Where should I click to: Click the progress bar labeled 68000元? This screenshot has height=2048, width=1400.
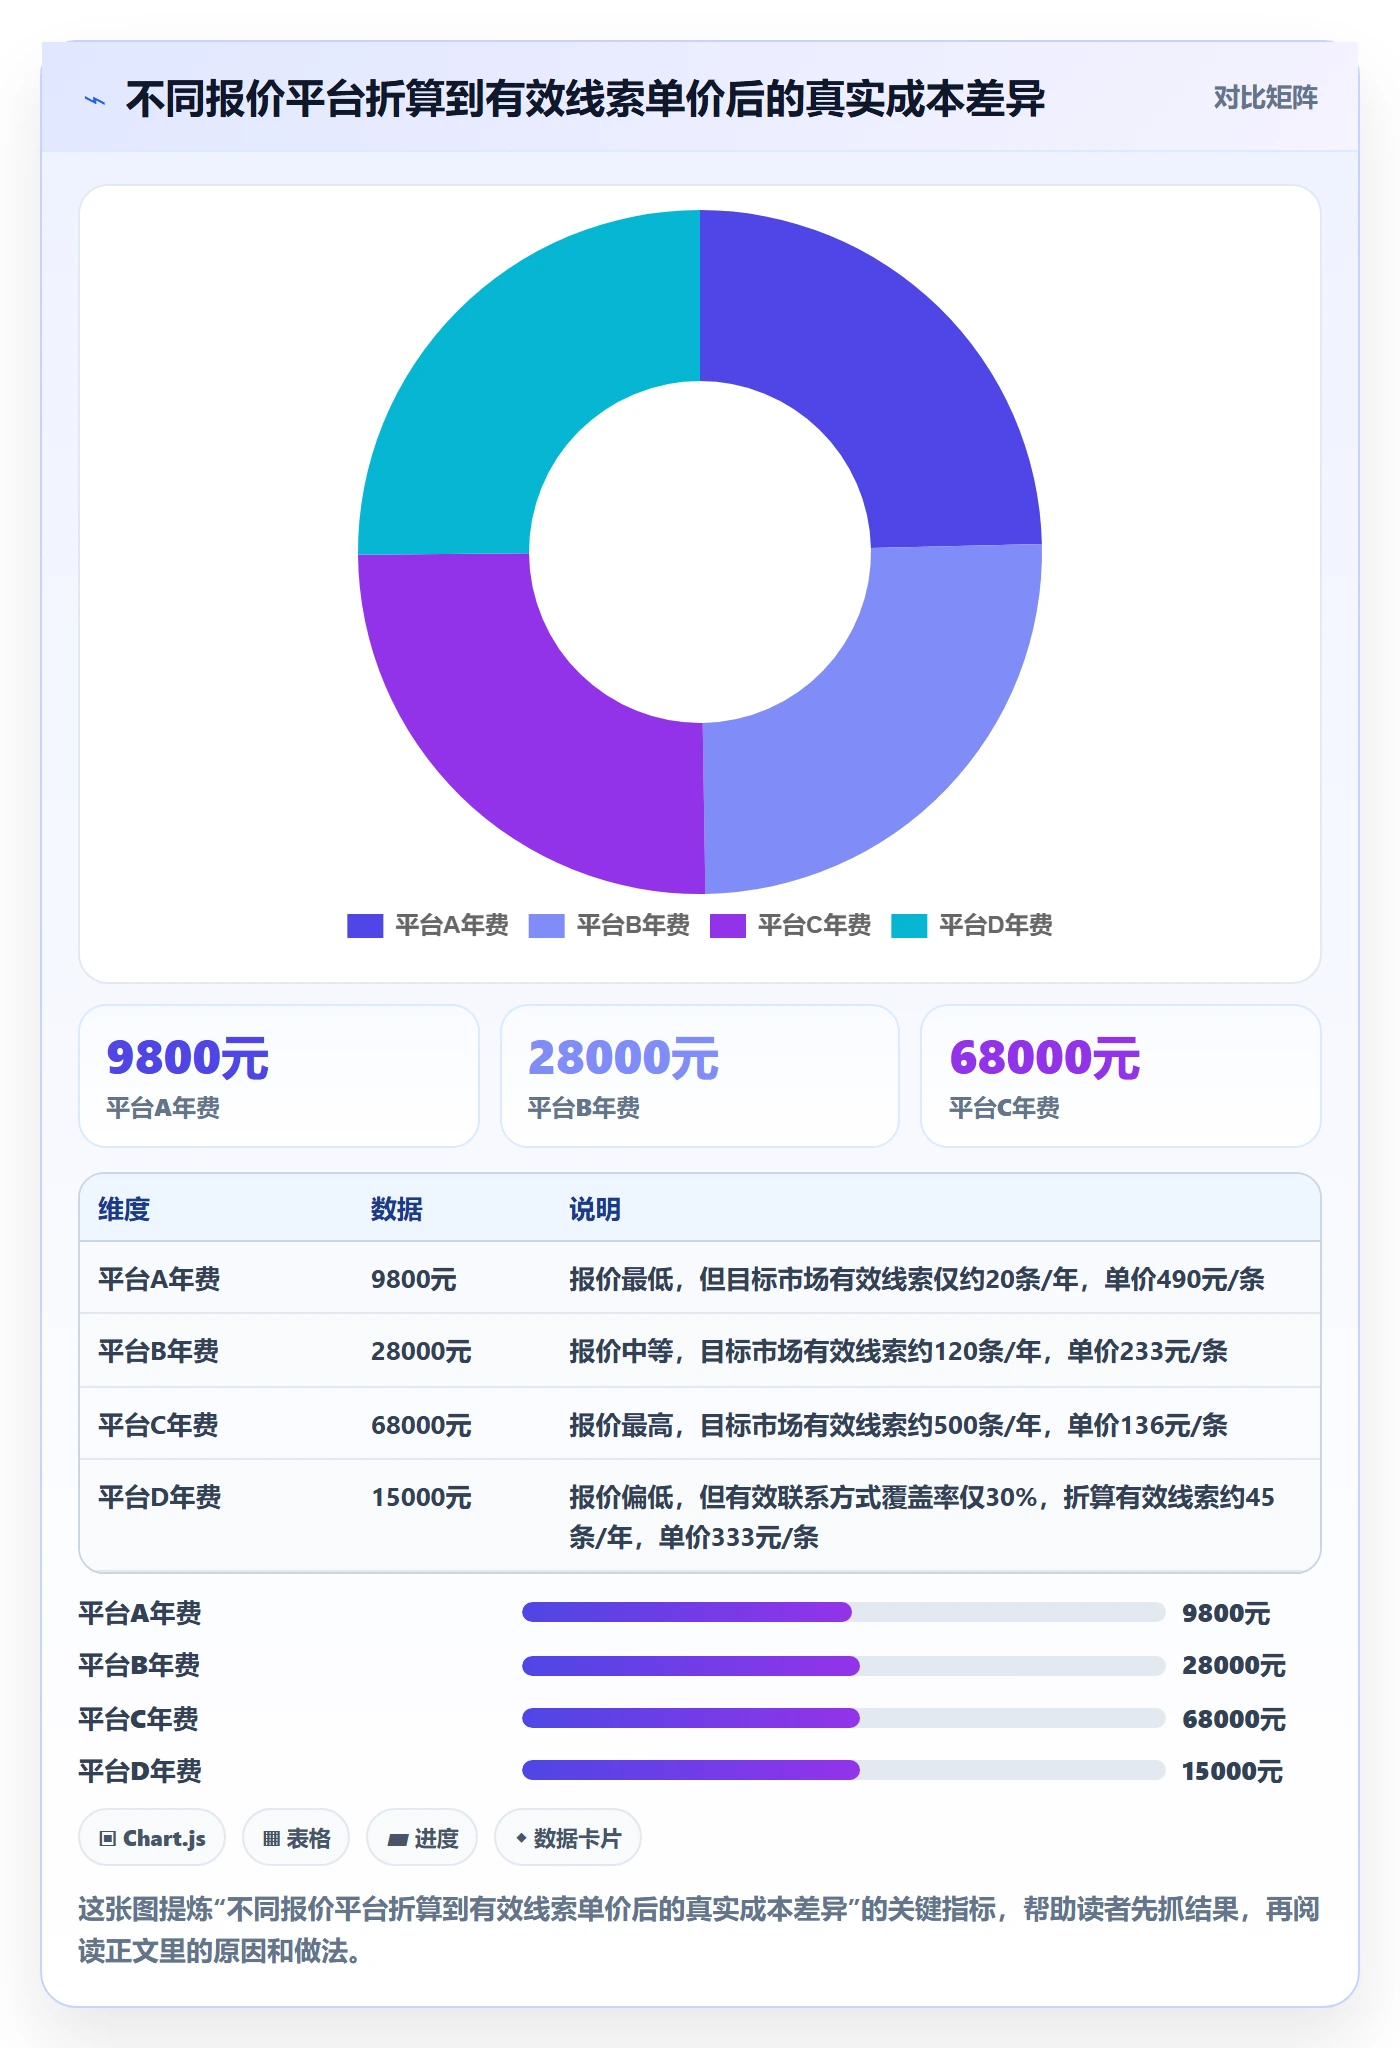pyautogui.click(x=843, y=1718)
